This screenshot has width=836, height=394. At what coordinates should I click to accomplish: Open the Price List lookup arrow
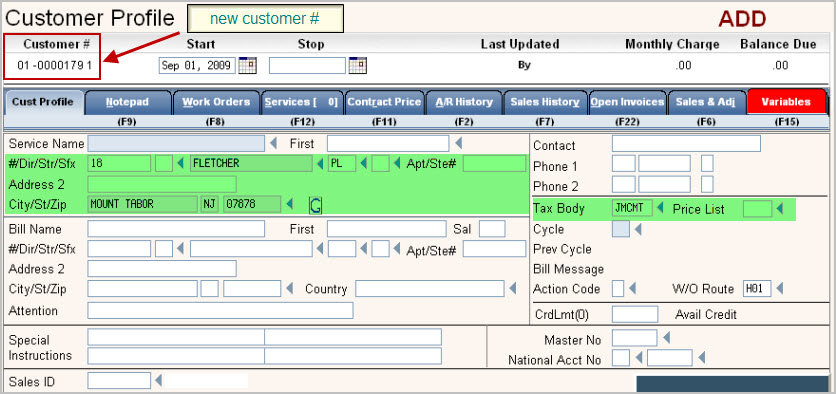pos(779,208)
